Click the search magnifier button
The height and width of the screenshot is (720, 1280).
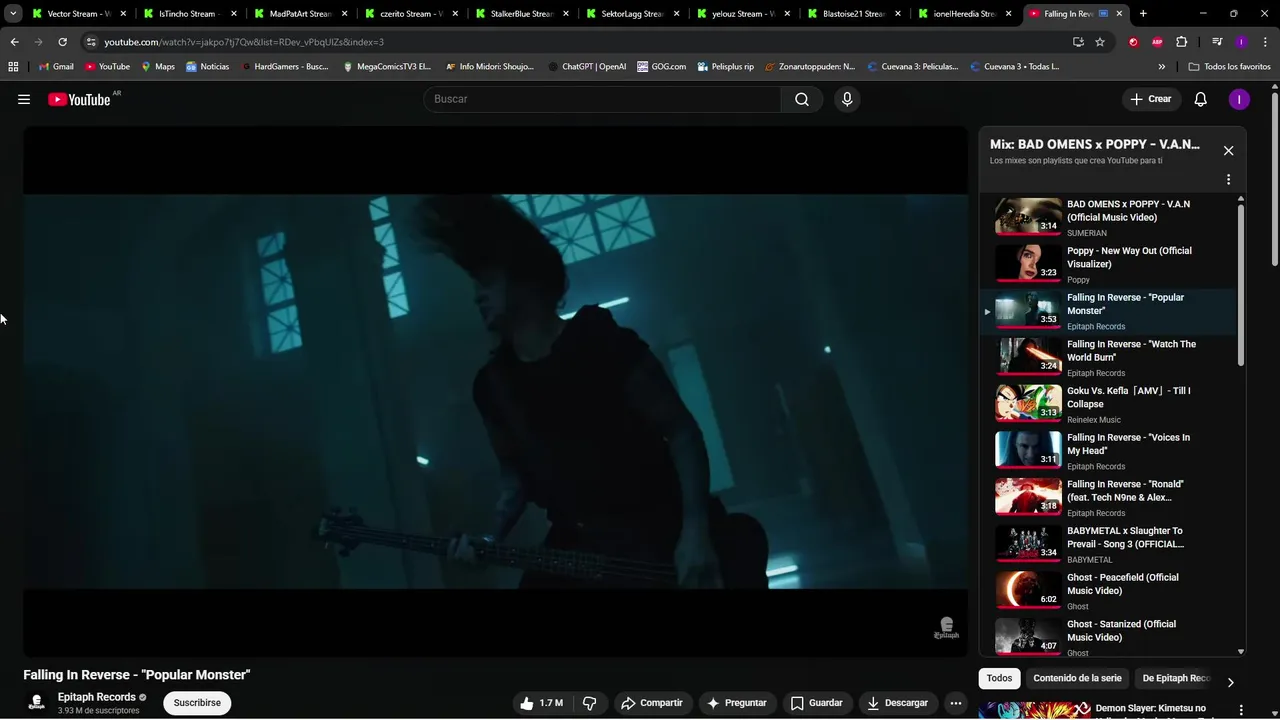point(802,99)
